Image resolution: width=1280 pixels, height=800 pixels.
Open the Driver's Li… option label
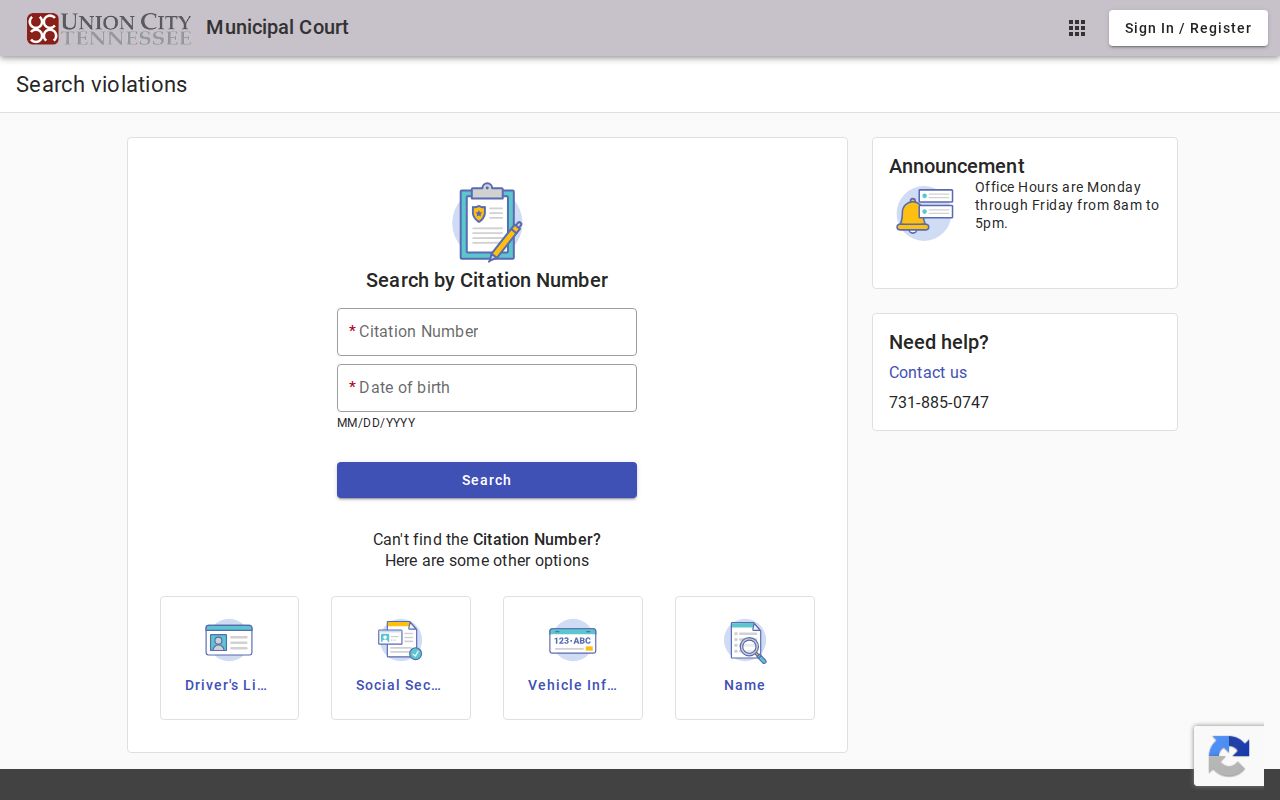[226, 685]
